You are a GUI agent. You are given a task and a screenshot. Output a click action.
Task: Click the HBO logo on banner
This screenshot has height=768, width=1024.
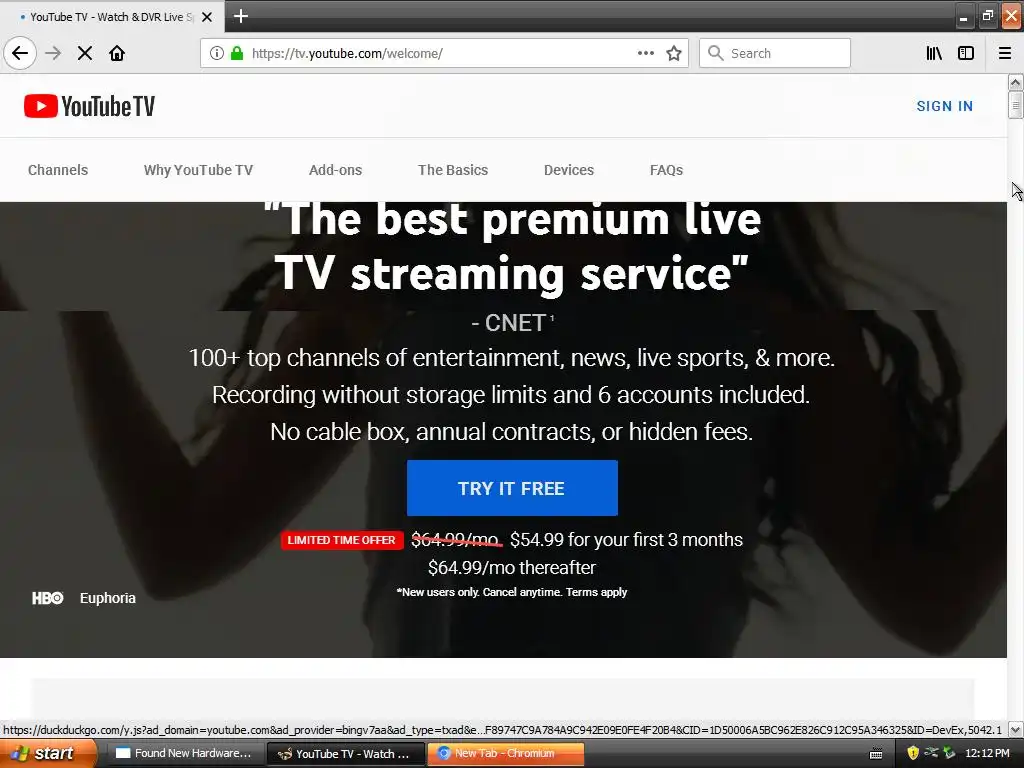click(48, 598)
